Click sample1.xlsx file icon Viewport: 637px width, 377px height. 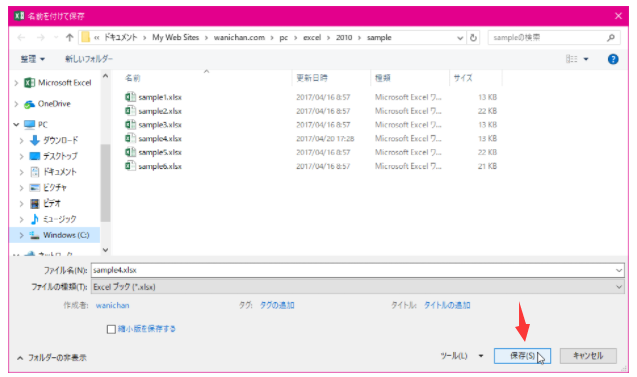click(130, 97)
